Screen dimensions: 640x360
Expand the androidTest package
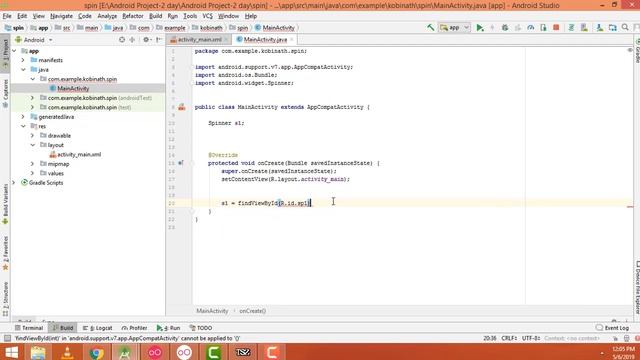pyautogui.click(x=33, y=98)
